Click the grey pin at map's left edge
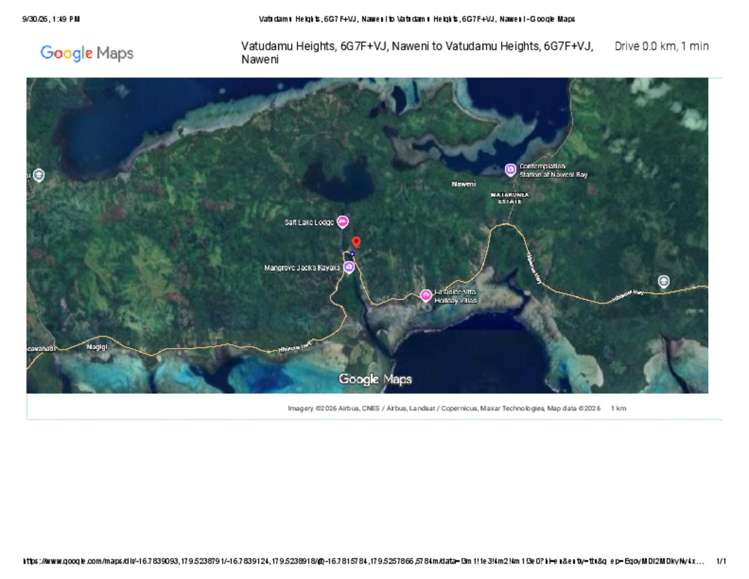Screen dimensions: 749x579 (39, 175)
